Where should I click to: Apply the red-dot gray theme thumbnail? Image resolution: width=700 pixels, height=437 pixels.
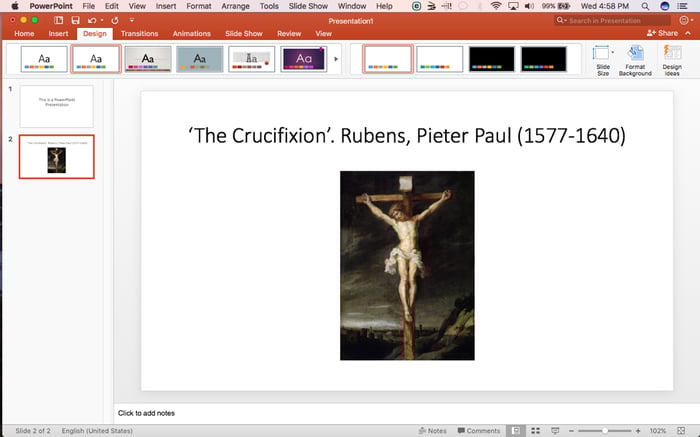point(252,59)
